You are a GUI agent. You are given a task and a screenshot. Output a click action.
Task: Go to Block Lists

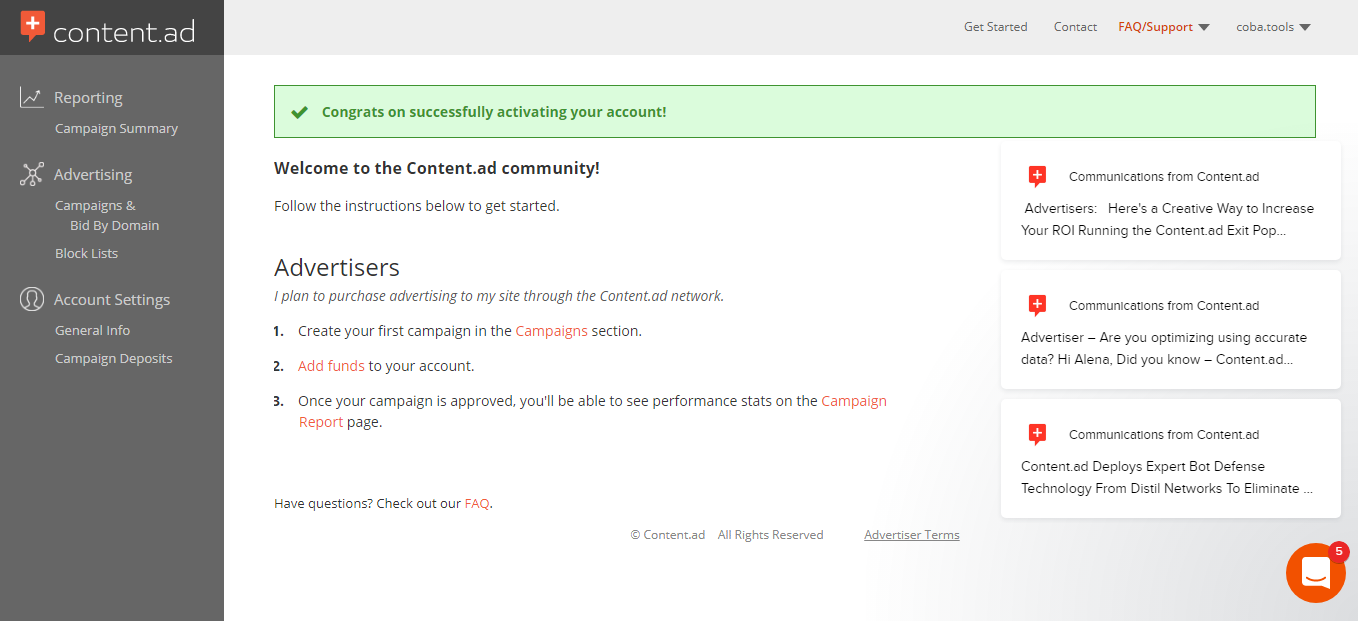[x=86, y=254]
